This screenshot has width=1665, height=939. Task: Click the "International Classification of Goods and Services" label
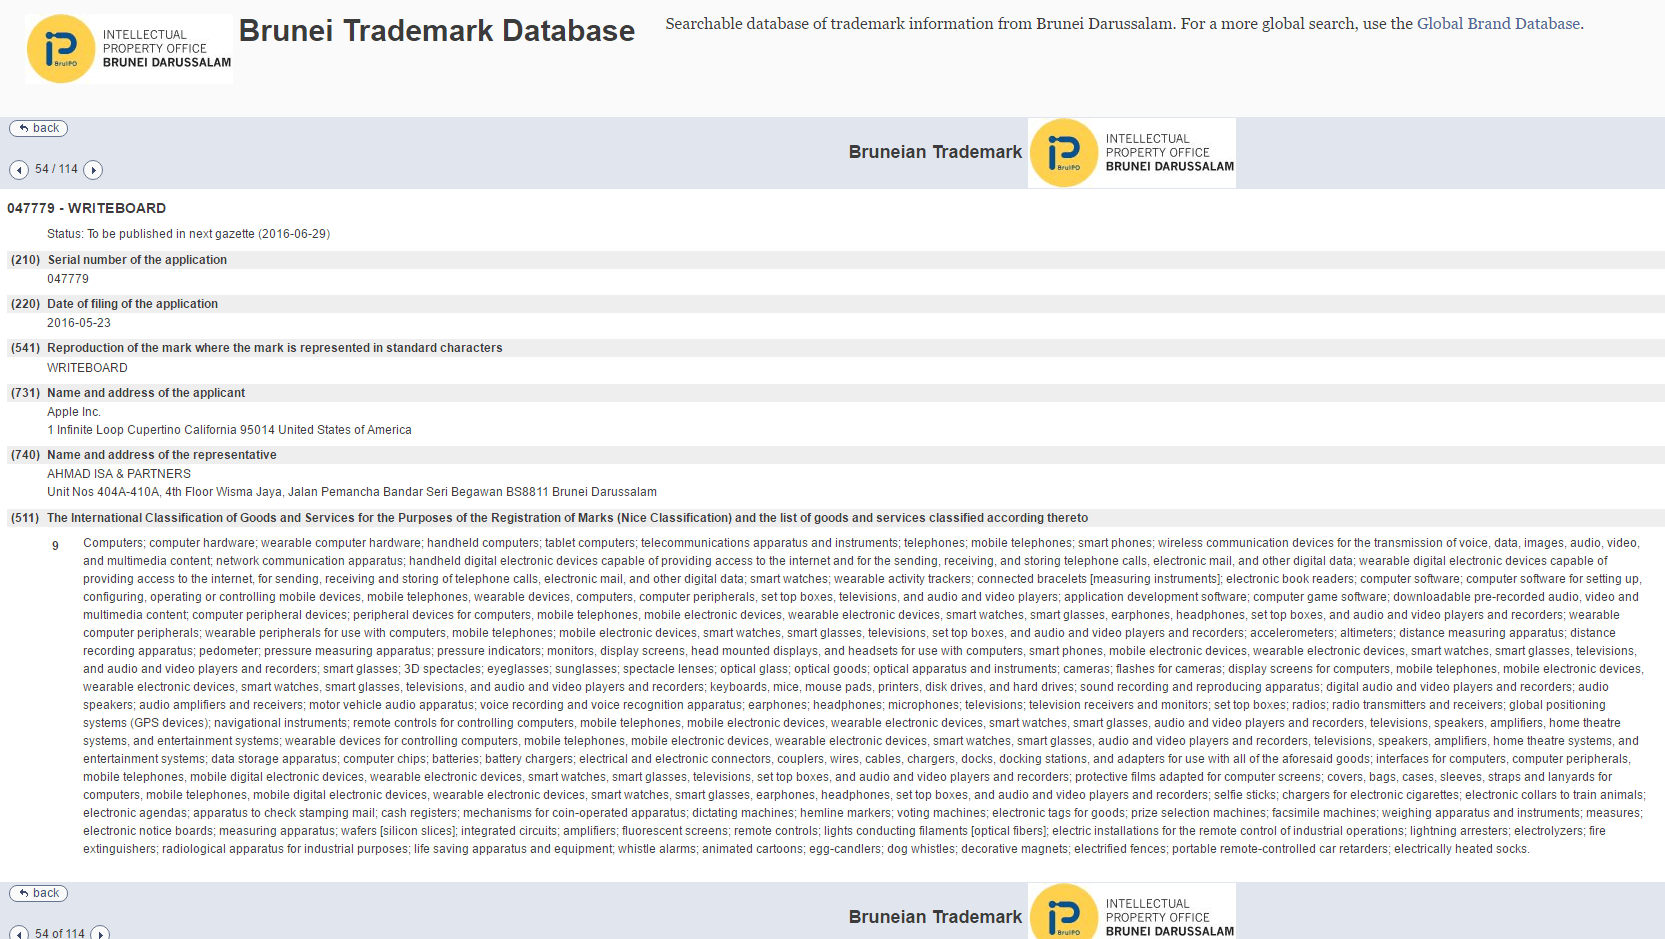coord(568,518)
